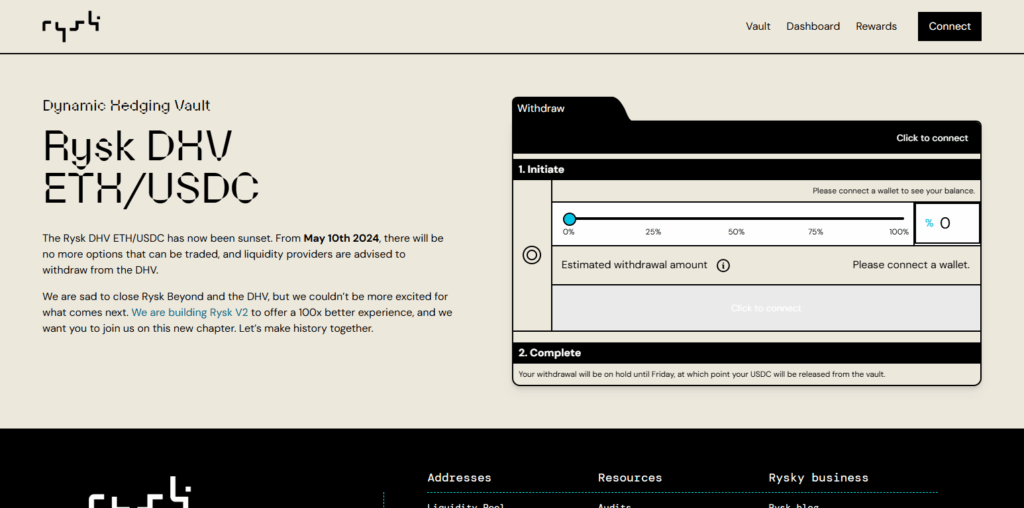Image resolution: width=1024 pixels, height=508 pixels.
Task: Follow the 'We are building Rysk V2' link
Action: tap(190, 312)
